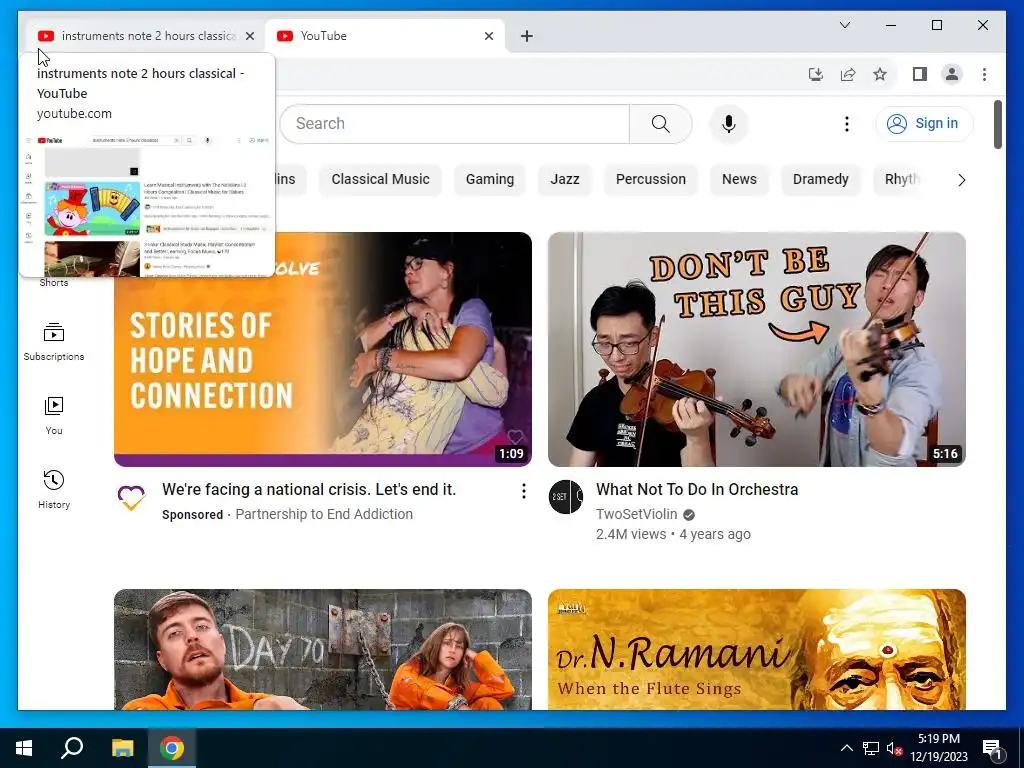
Task: Open taskbar clock showing 5:19 PM
Action: (x=939, y=748)
